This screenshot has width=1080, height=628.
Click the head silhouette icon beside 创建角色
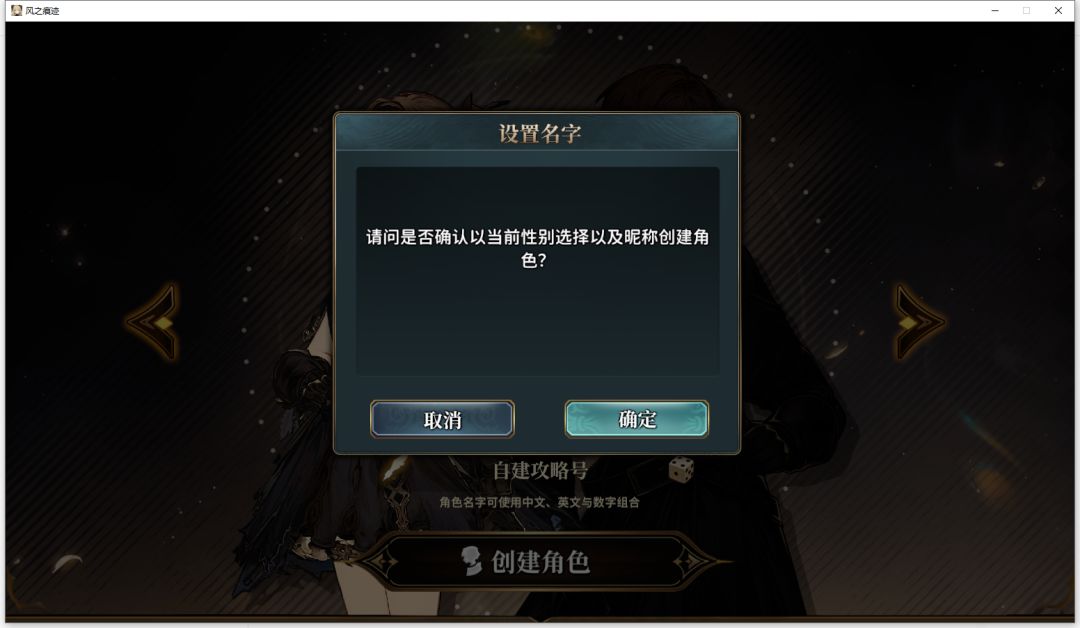click(x=471, y=561)
